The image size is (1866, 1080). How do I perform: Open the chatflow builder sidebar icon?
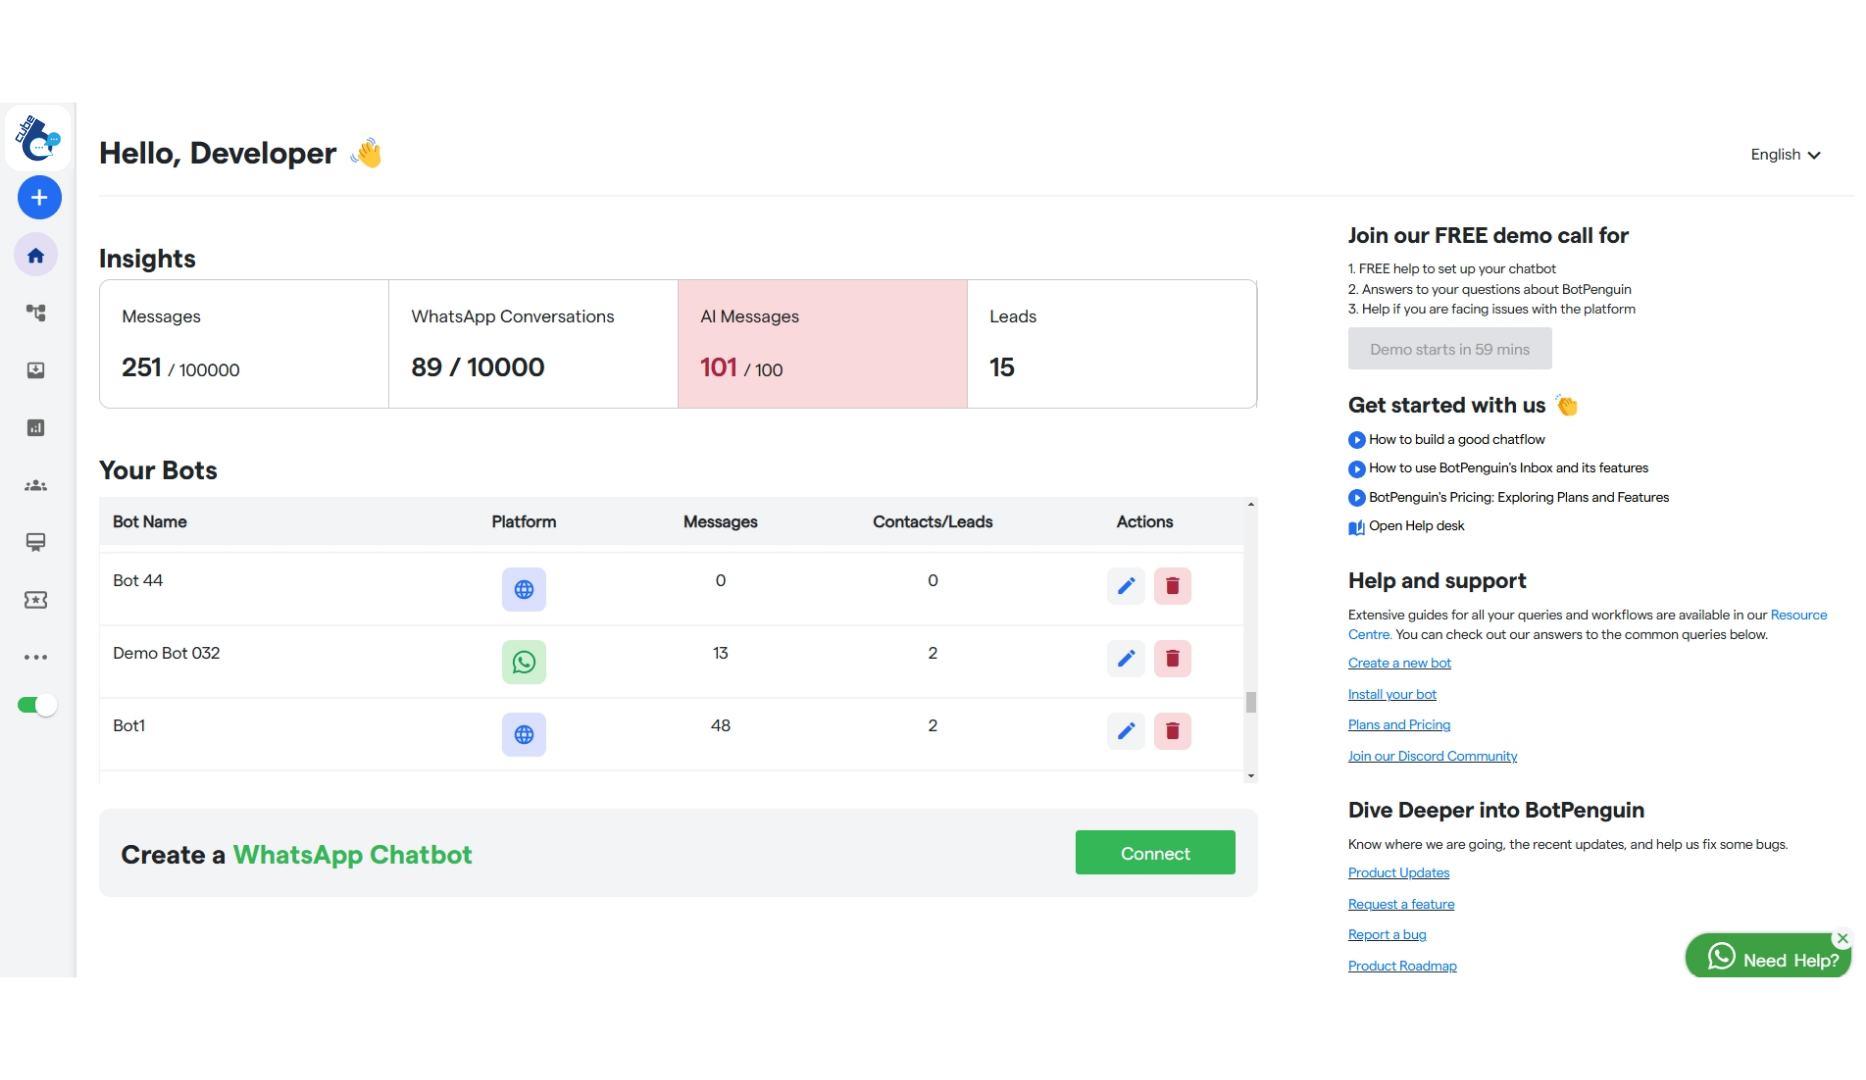[36, 313]
